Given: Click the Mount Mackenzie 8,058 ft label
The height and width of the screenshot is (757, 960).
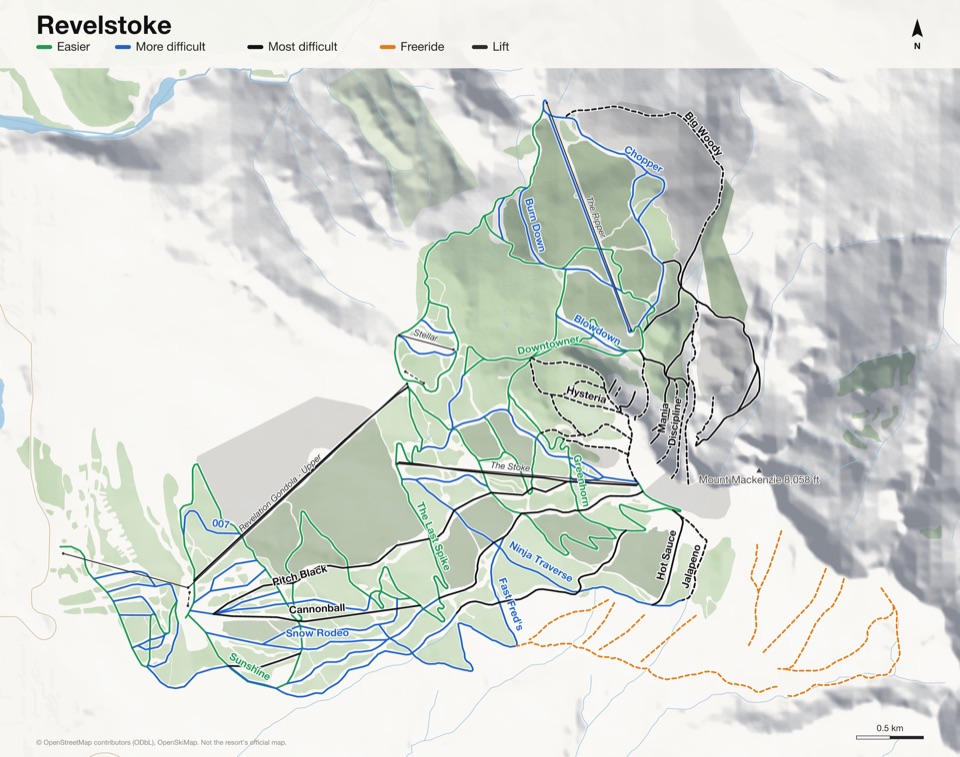Looking at the screenshot, I should pyautogui.click(x=759, y=480).
